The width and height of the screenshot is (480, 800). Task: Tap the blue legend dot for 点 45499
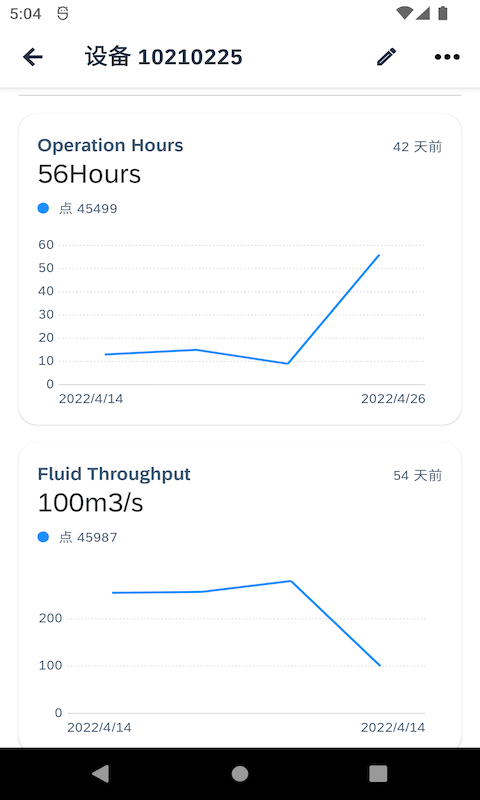tap(43, 208)
